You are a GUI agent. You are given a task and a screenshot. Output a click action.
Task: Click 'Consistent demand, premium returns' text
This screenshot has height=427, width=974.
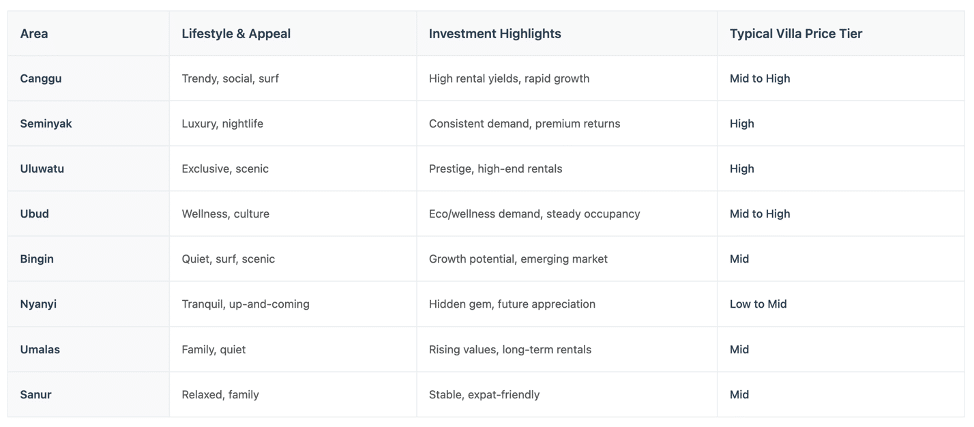pos(524,124)
